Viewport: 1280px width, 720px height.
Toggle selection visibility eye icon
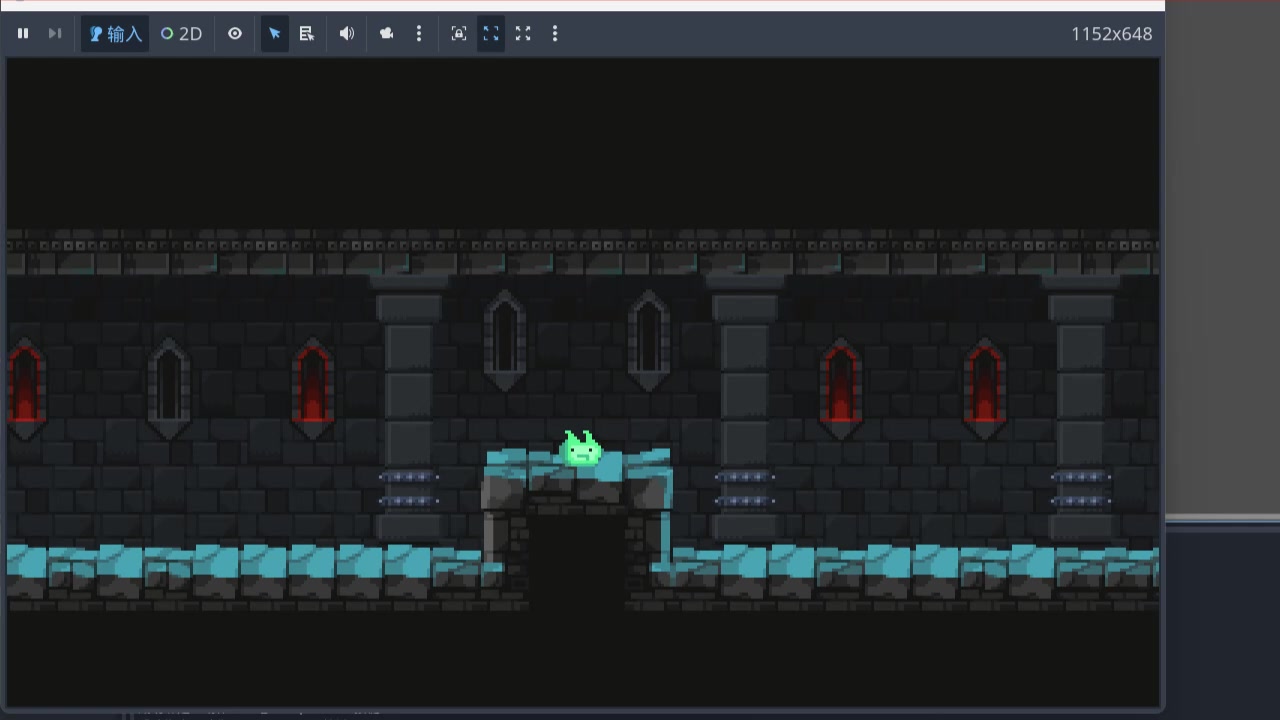click(235, 34)
